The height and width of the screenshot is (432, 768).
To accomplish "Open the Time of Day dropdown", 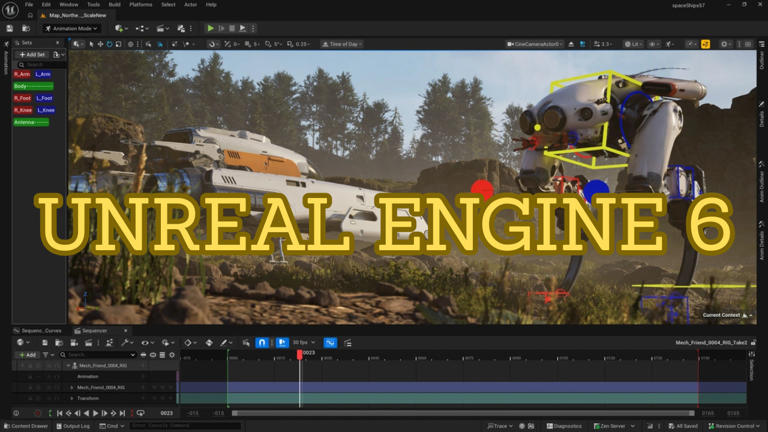I will pos(341,44).
